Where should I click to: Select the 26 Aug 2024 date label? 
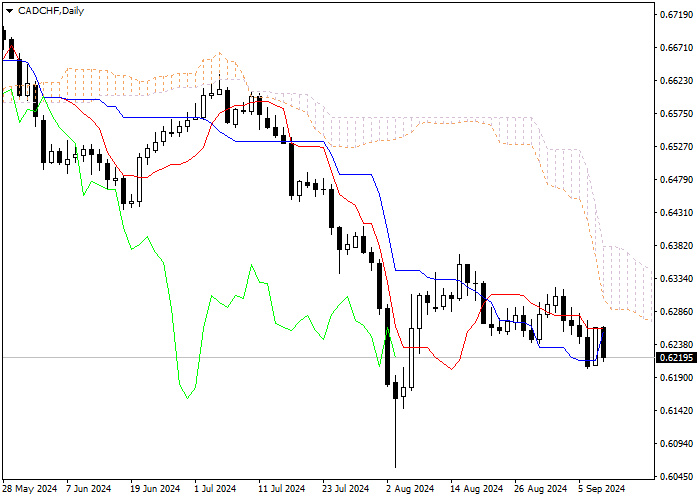click(541, 489)
